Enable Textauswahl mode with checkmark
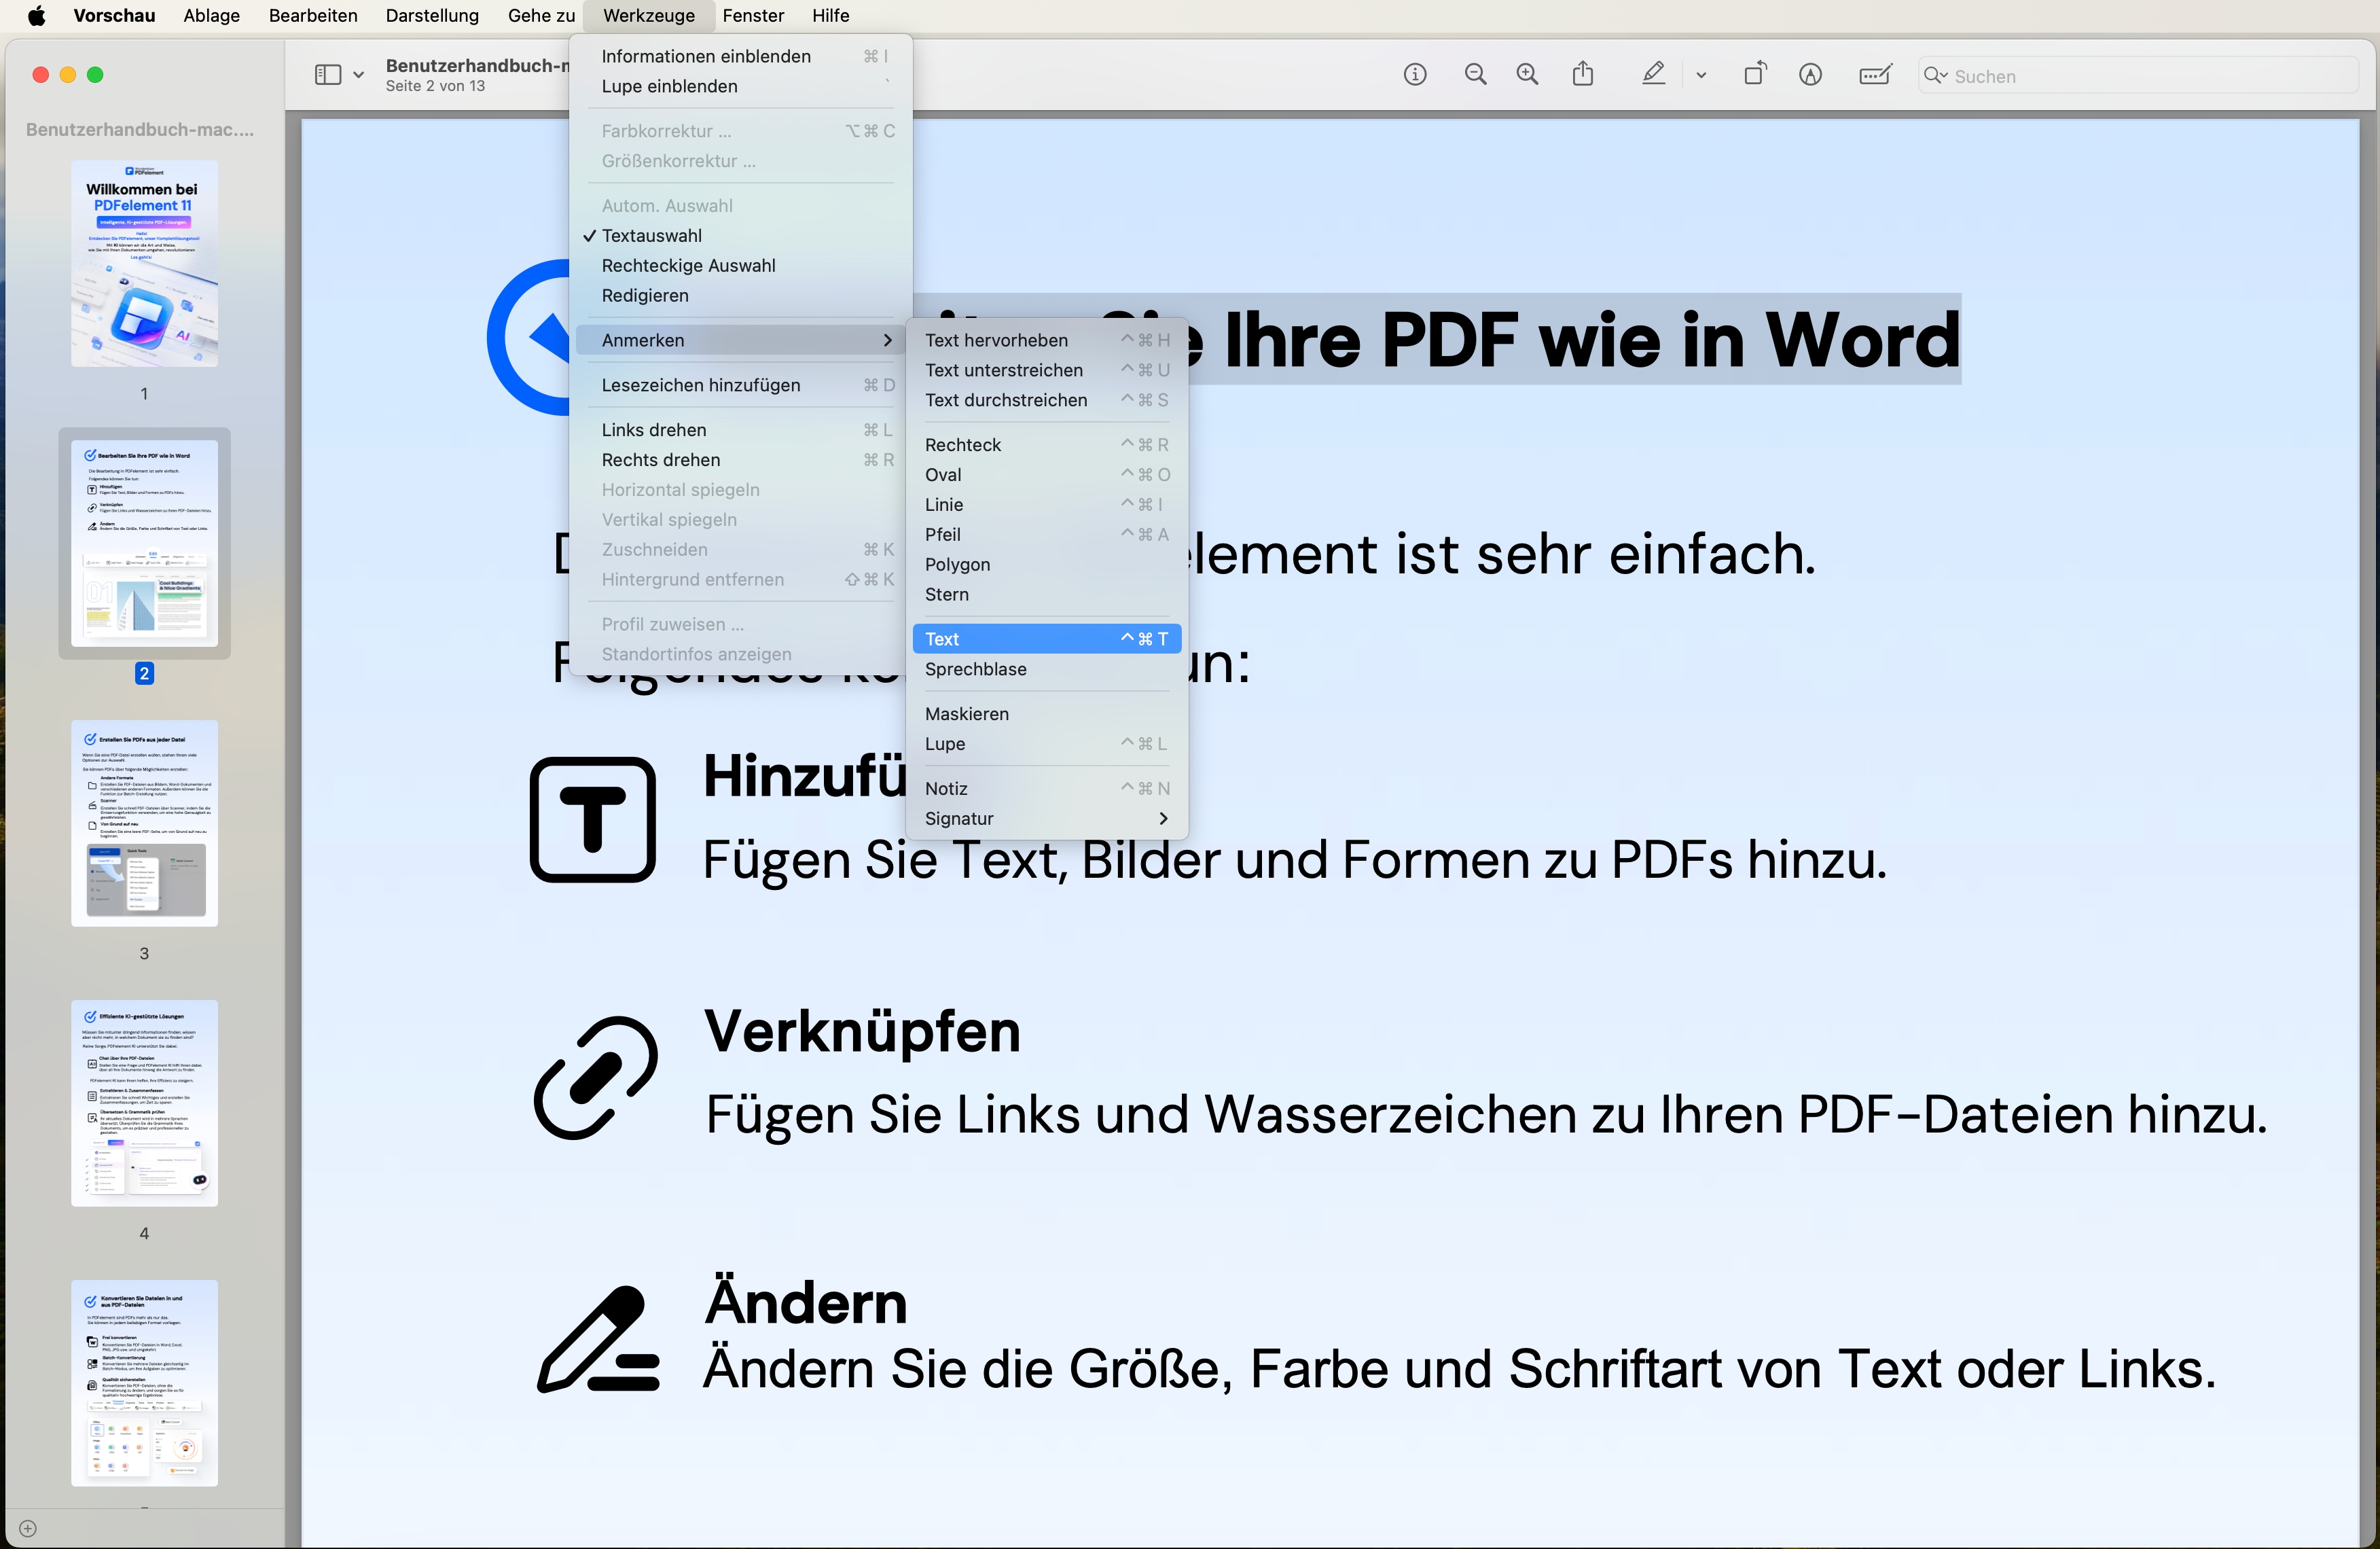 (x=651, y=234)
